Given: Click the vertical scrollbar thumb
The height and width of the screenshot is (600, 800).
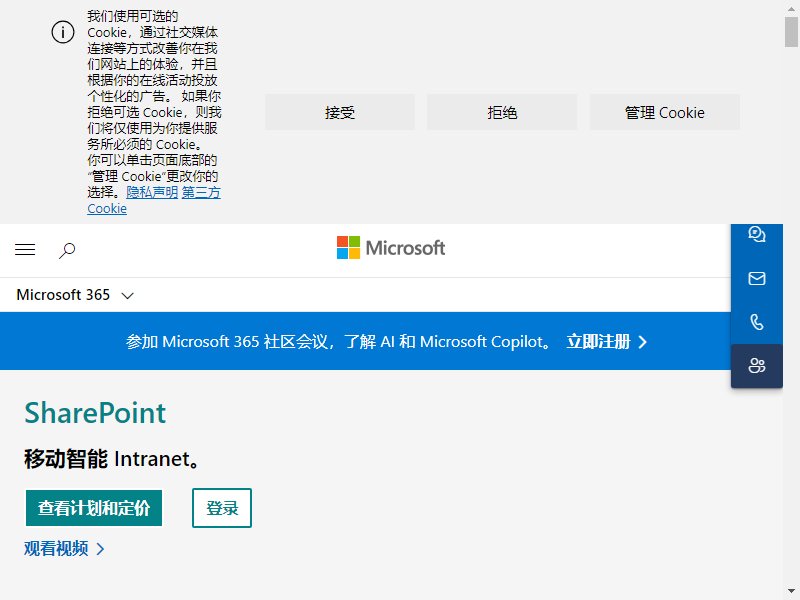Looking at the screenshot, I should coord(791,32).
